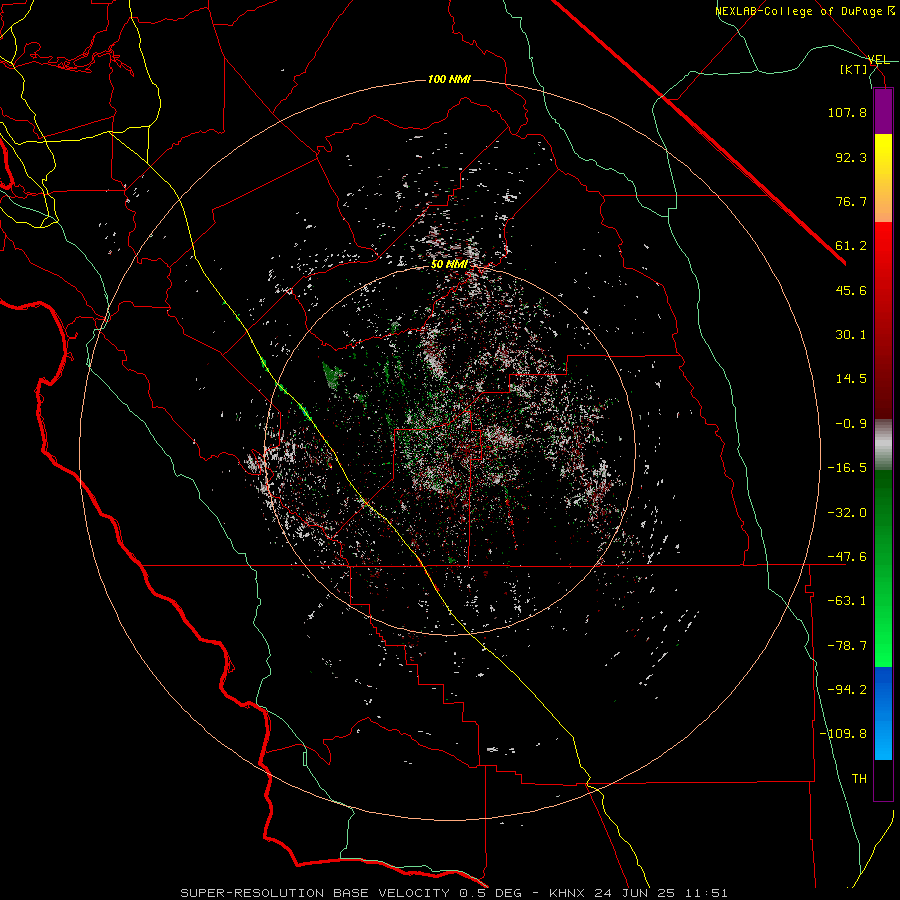Click the -63.1 velocity legend value
This screenshot has height=900, width=900.
[847, 601]
